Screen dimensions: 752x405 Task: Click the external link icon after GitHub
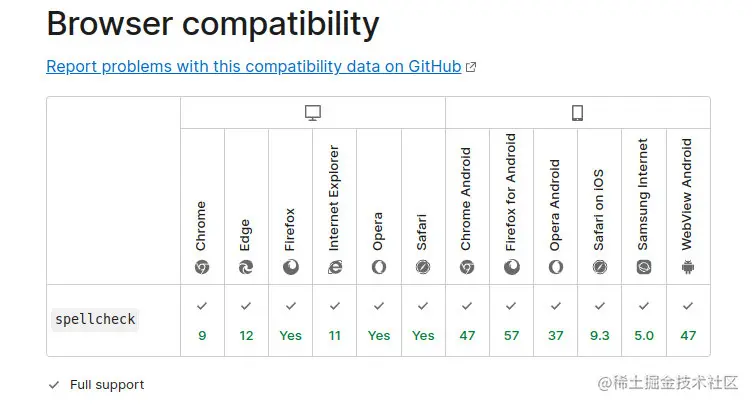click(x=471, y=67)
